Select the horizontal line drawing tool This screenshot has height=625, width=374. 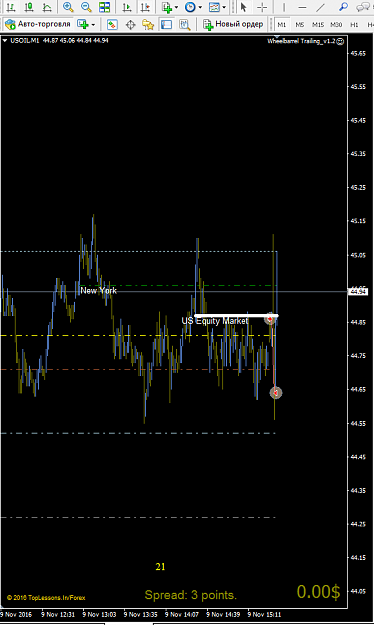(x=302, y=7)
